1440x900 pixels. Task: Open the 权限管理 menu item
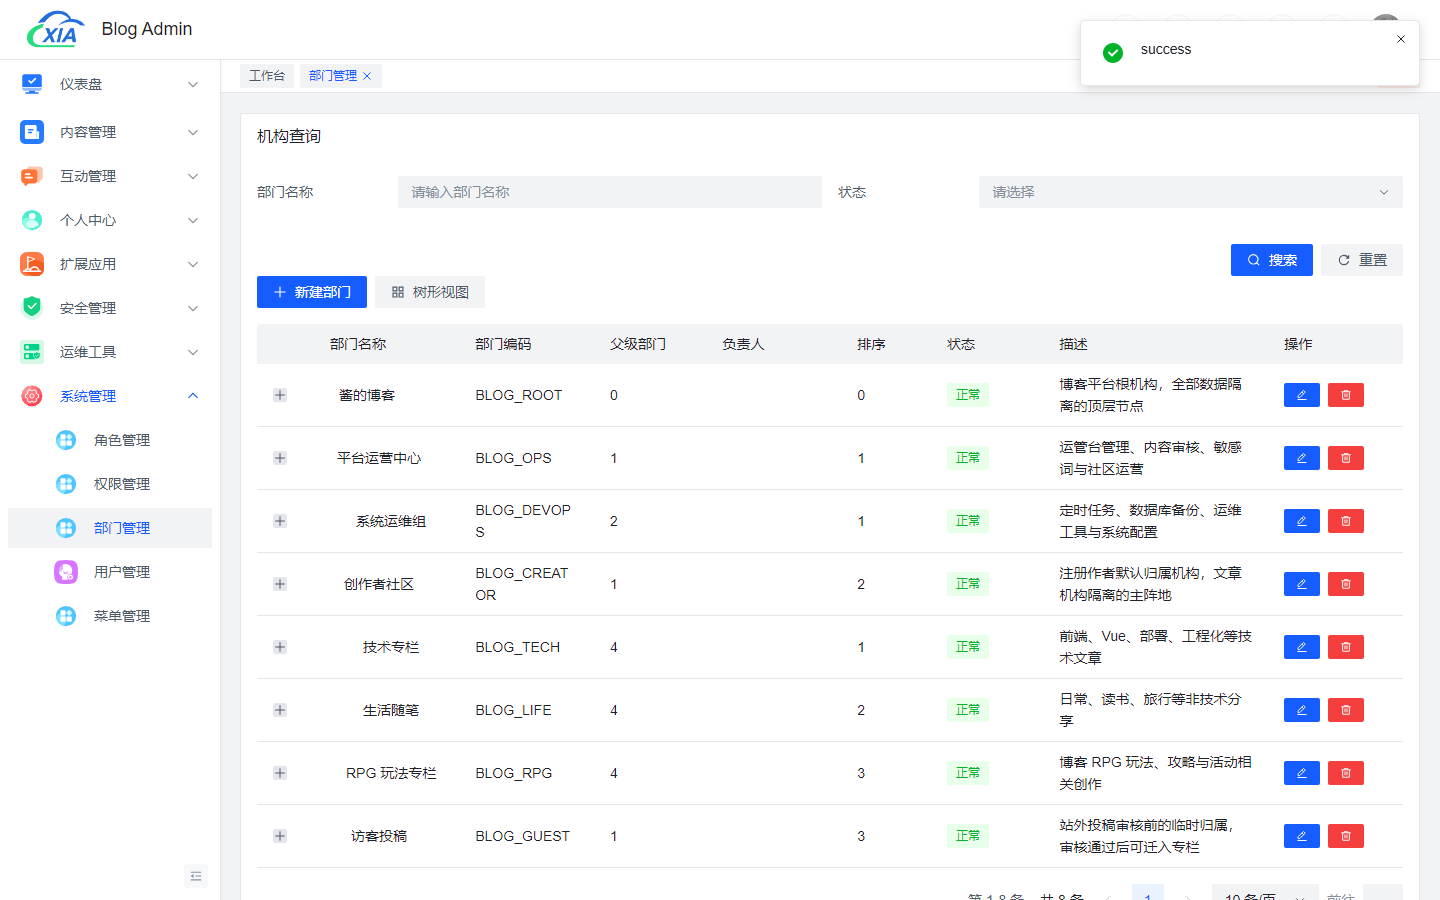pos(110,484)
